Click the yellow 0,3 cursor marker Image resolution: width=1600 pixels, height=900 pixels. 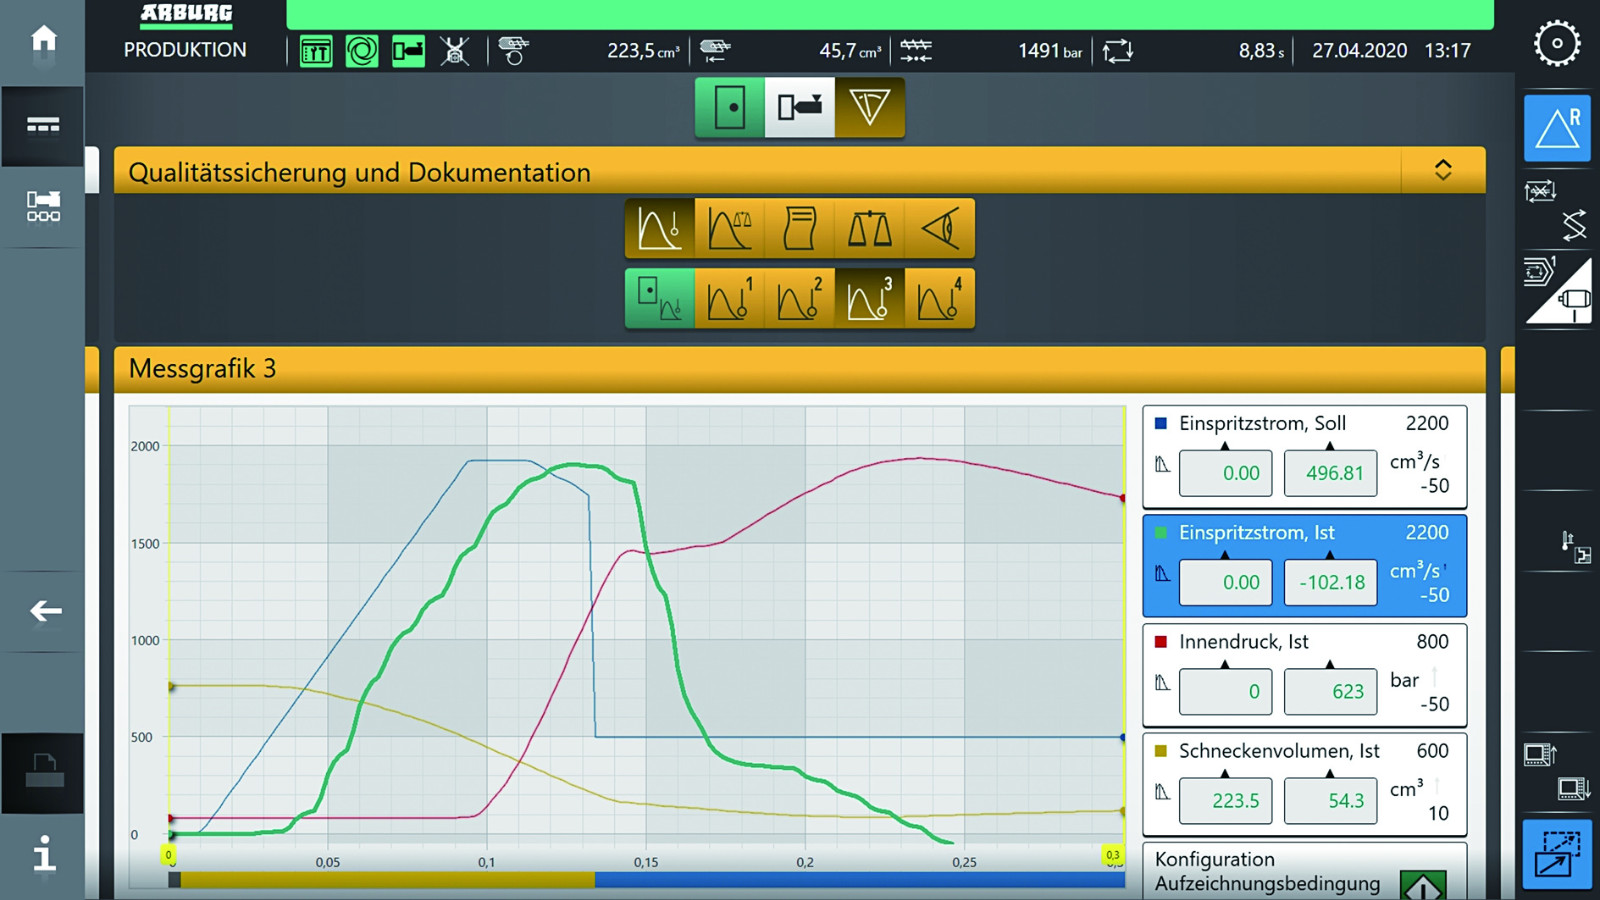[x=1112, y=855]
